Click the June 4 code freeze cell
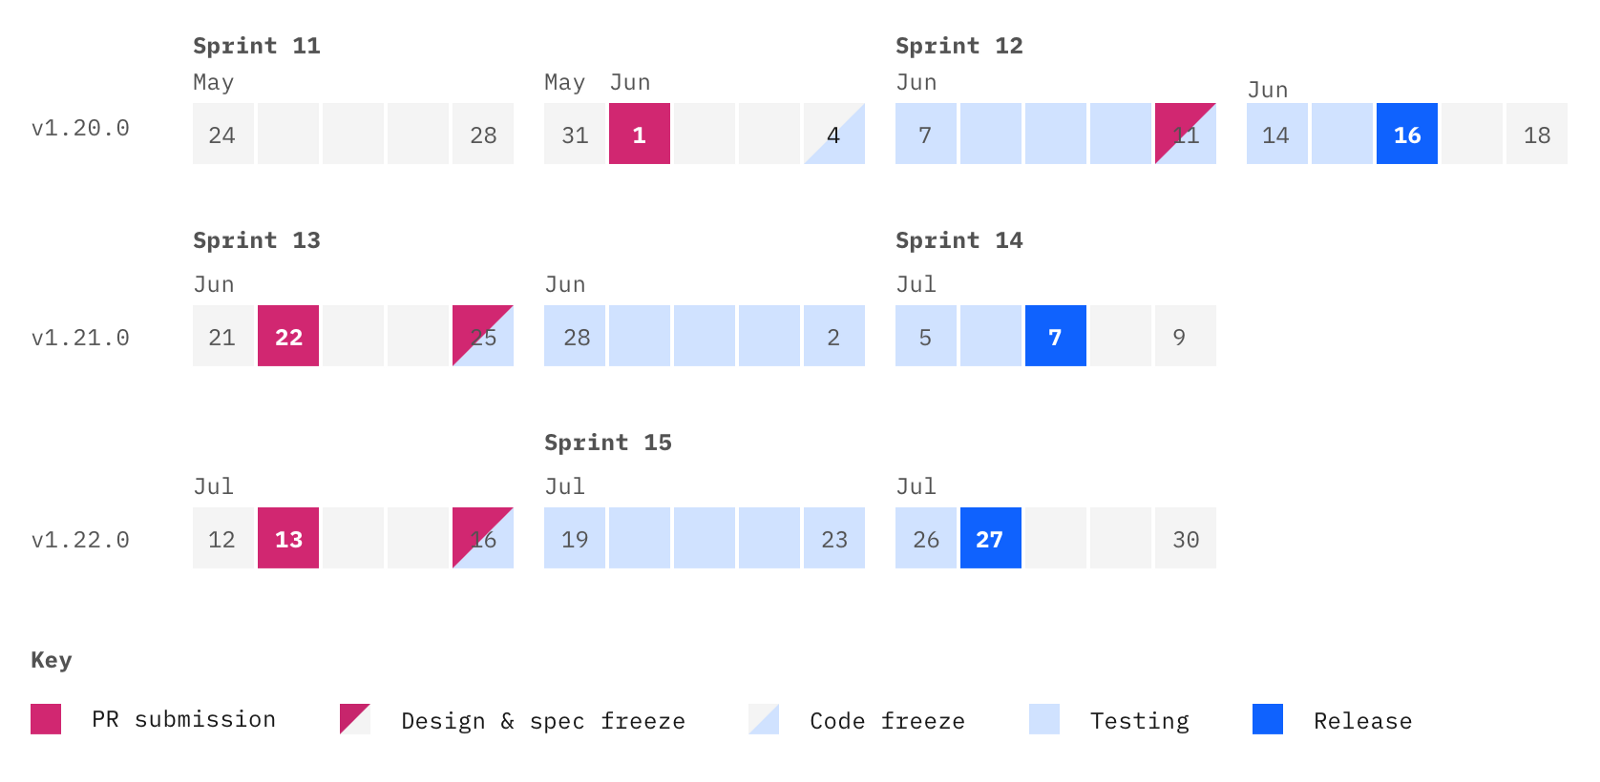 point(834,134)
